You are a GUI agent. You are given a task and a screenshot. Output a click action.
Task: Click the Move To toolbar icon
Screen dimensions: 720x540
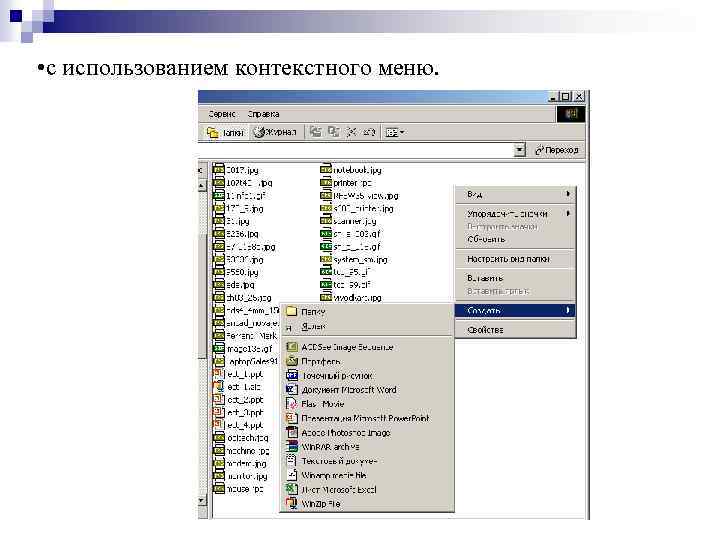[x=315, y=132]
